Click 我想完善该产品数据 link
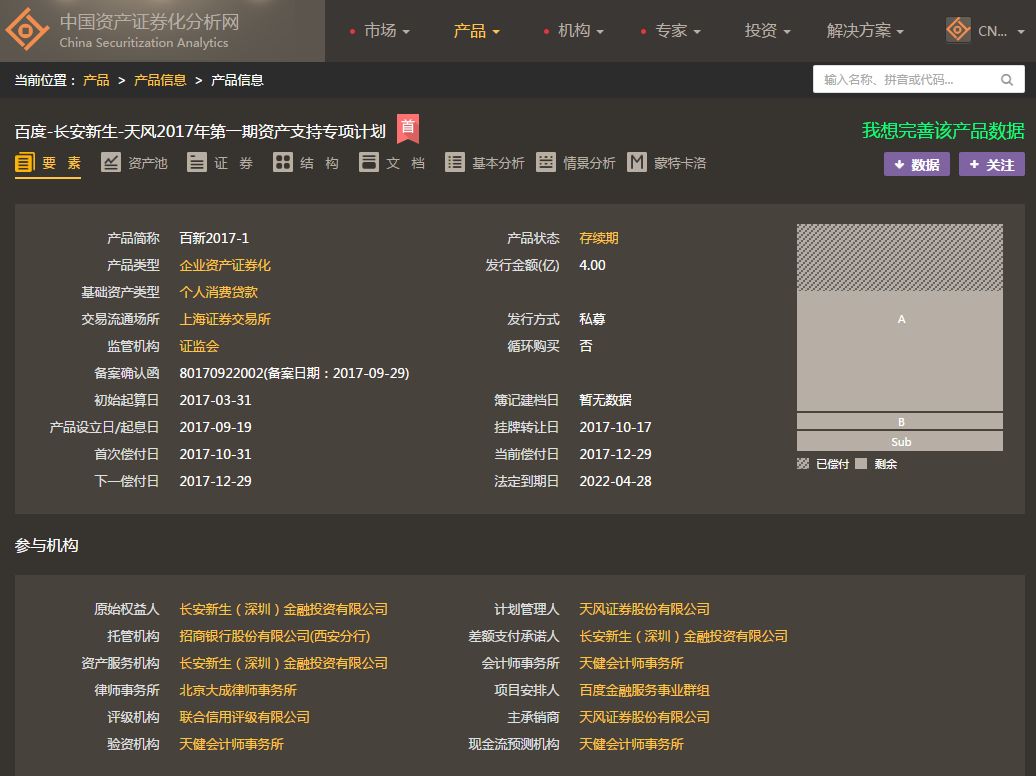Screen dimensions: 1036x776 coord(943,131)
